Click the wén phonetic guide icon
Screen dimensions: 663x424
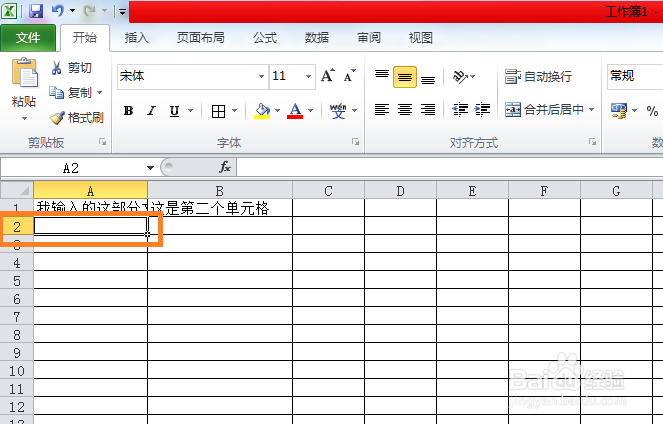tap(338, 111)
